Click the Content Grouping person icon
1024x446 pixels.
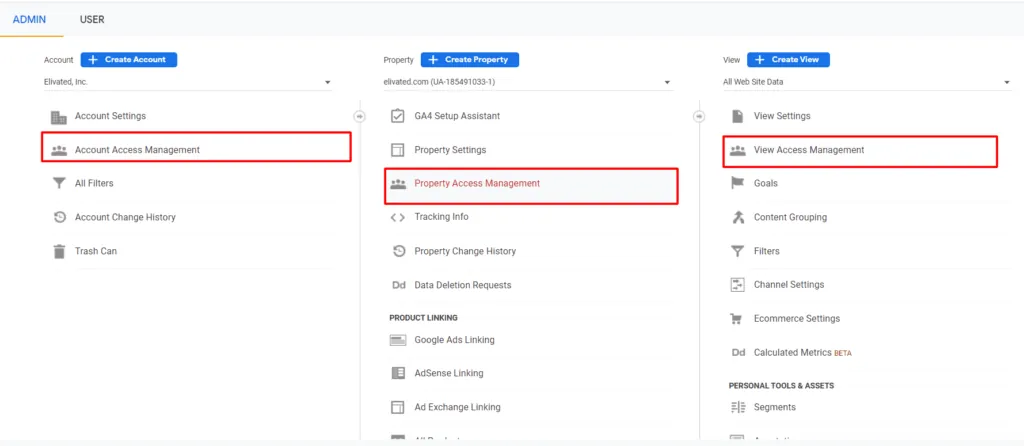coord(738,217)
